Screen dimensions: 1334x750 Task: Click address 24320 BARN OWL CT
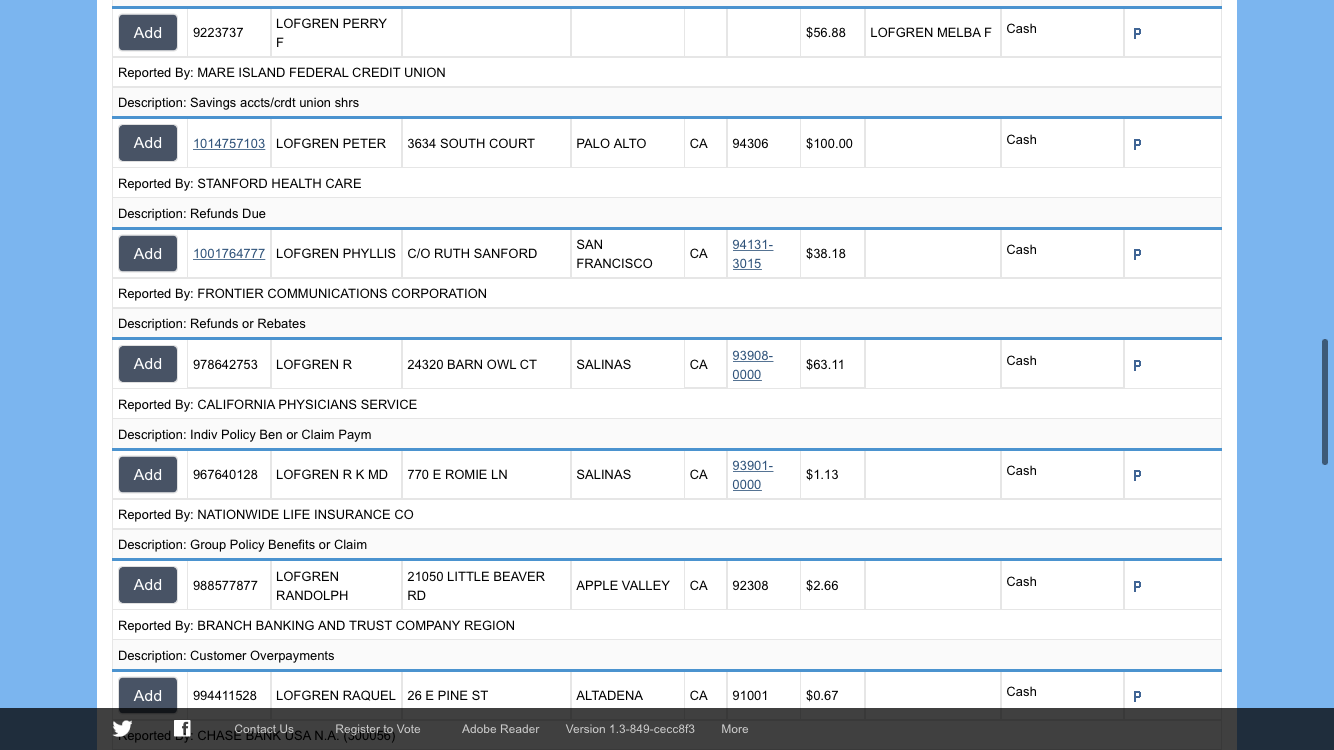[472, 365]
